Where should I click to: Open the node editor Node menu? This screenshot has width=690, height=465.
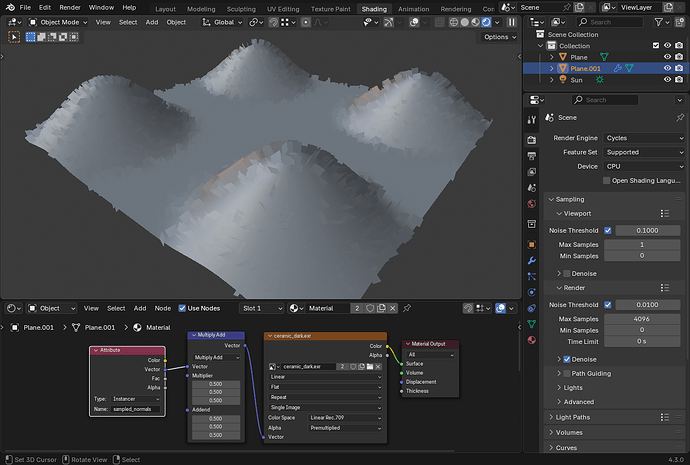162,308
